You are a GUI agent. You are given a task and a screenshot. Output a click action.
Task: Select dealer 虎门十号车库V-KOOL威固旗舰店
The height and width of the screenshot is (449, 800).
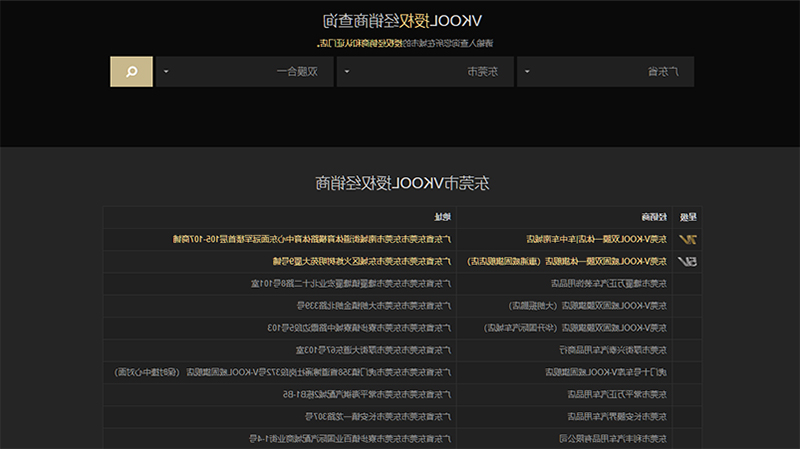pos(606,372)
